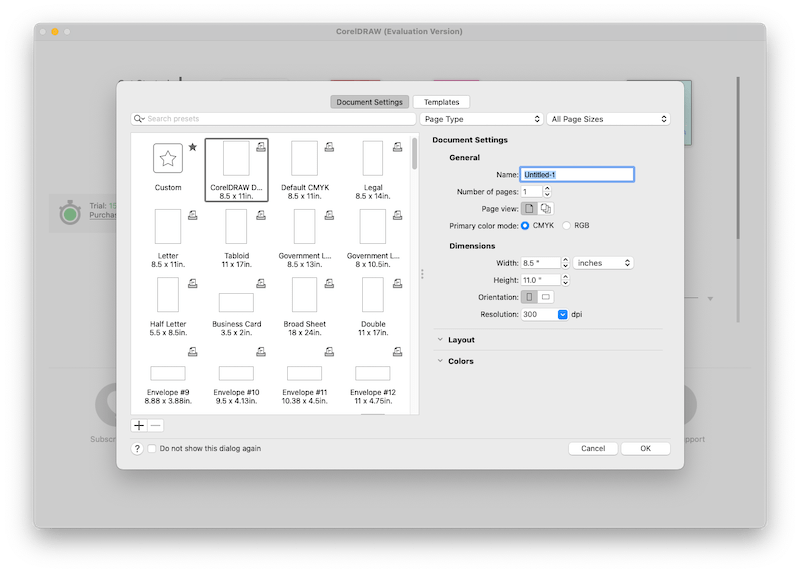Select the Custom preset star icon

(x=168, y=159)
